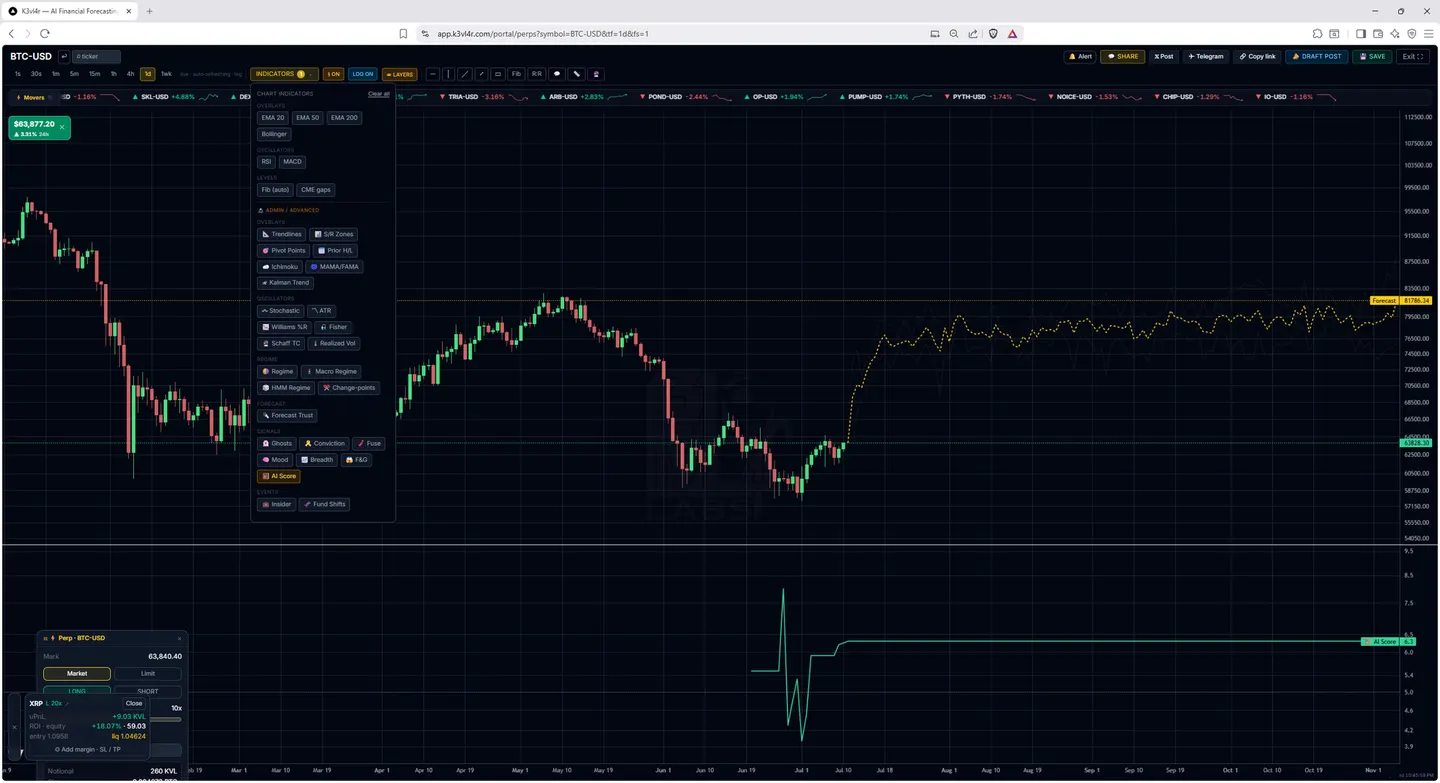Expand Add margin SL / TP section
Image resolution: width=1440 pixels, height=783 pixels.
88,749
